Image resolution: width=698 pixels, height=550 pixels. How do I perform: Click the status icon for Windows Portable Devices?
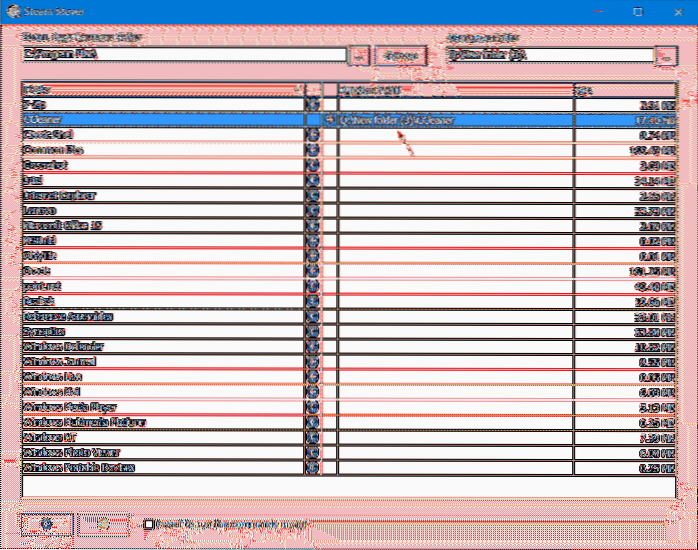point(313,468)
